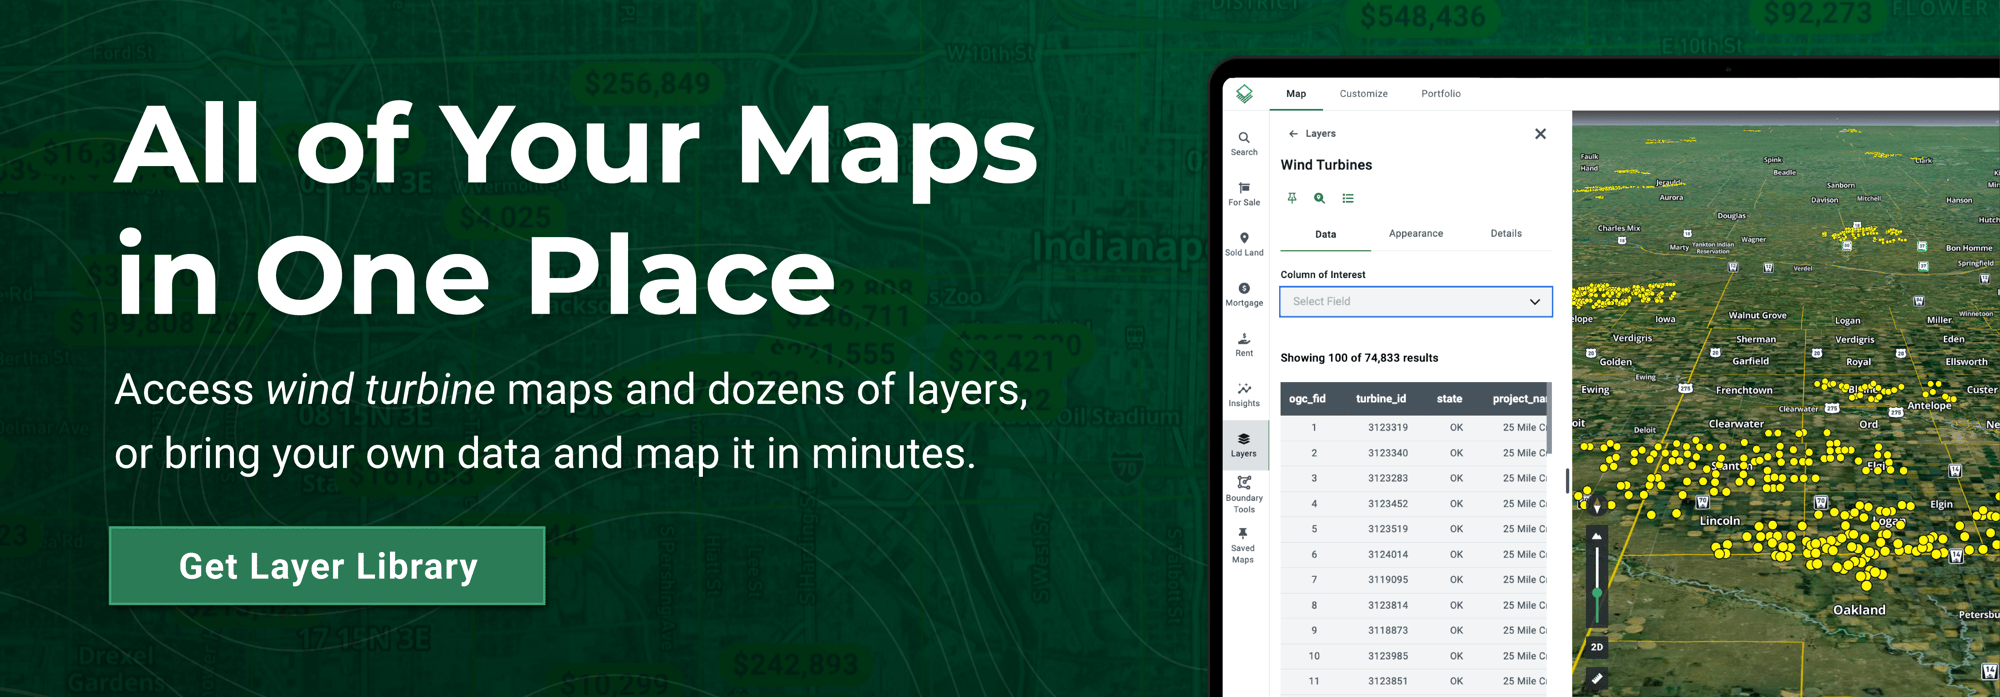Click the list view icon under Wind Turbines
The image size is (2000, 697).
[x=1348, y=198]
